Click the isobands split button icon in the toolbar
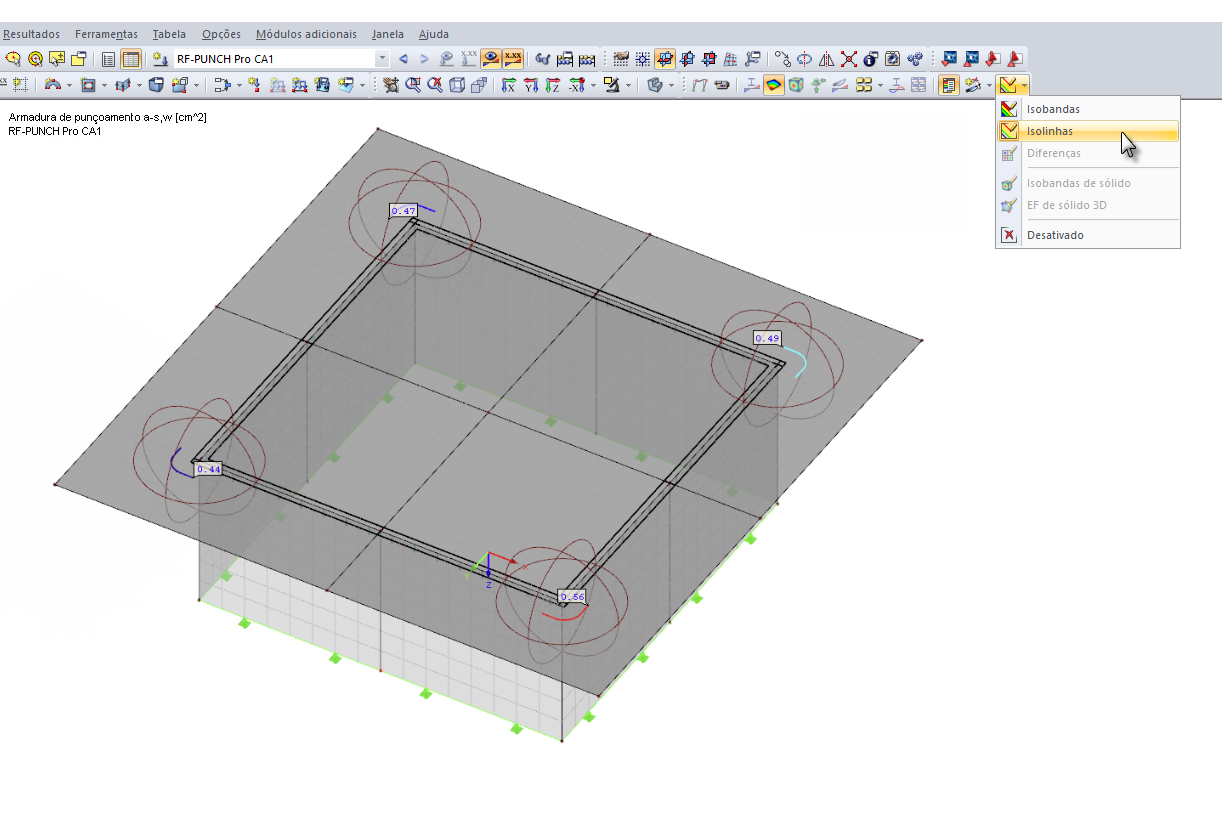Image resolution: width=1222 pixels, height=813 pixels. [1008, 85]
